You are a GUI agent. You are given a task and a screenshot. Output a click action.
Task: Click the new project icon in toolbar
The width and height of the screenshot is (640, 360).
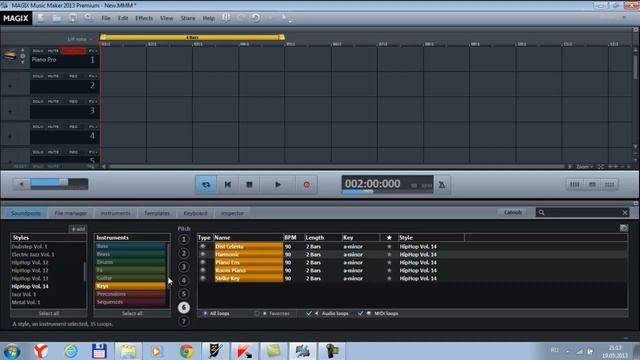[x=41, y=18]
